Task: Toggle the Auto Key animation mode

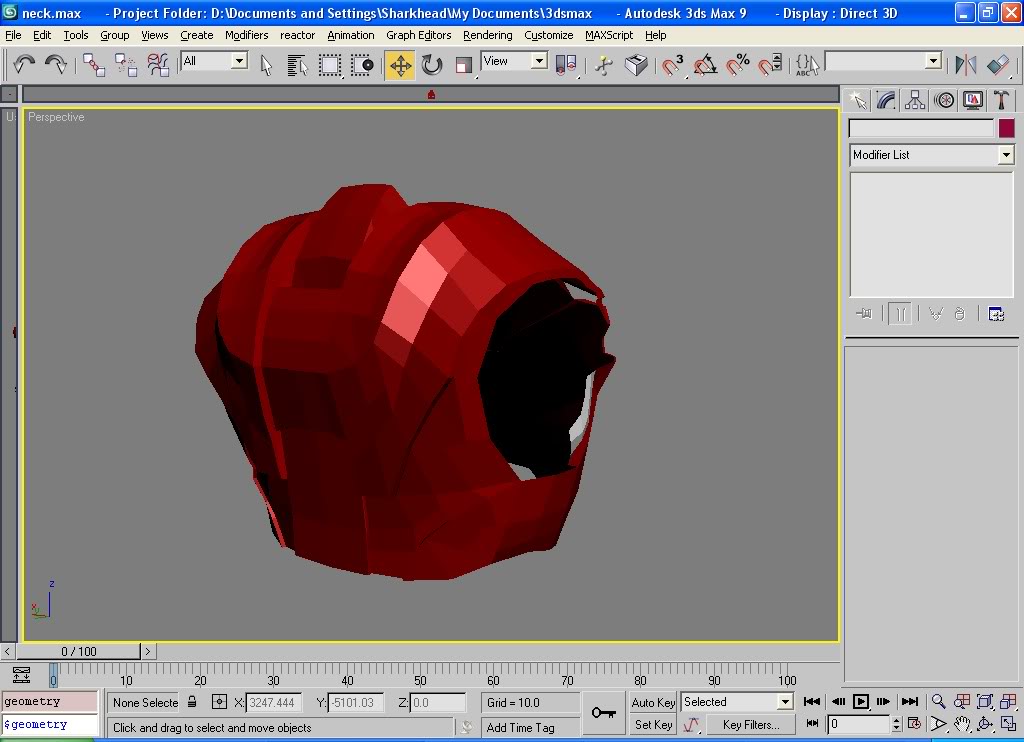Action: (653, 702)
